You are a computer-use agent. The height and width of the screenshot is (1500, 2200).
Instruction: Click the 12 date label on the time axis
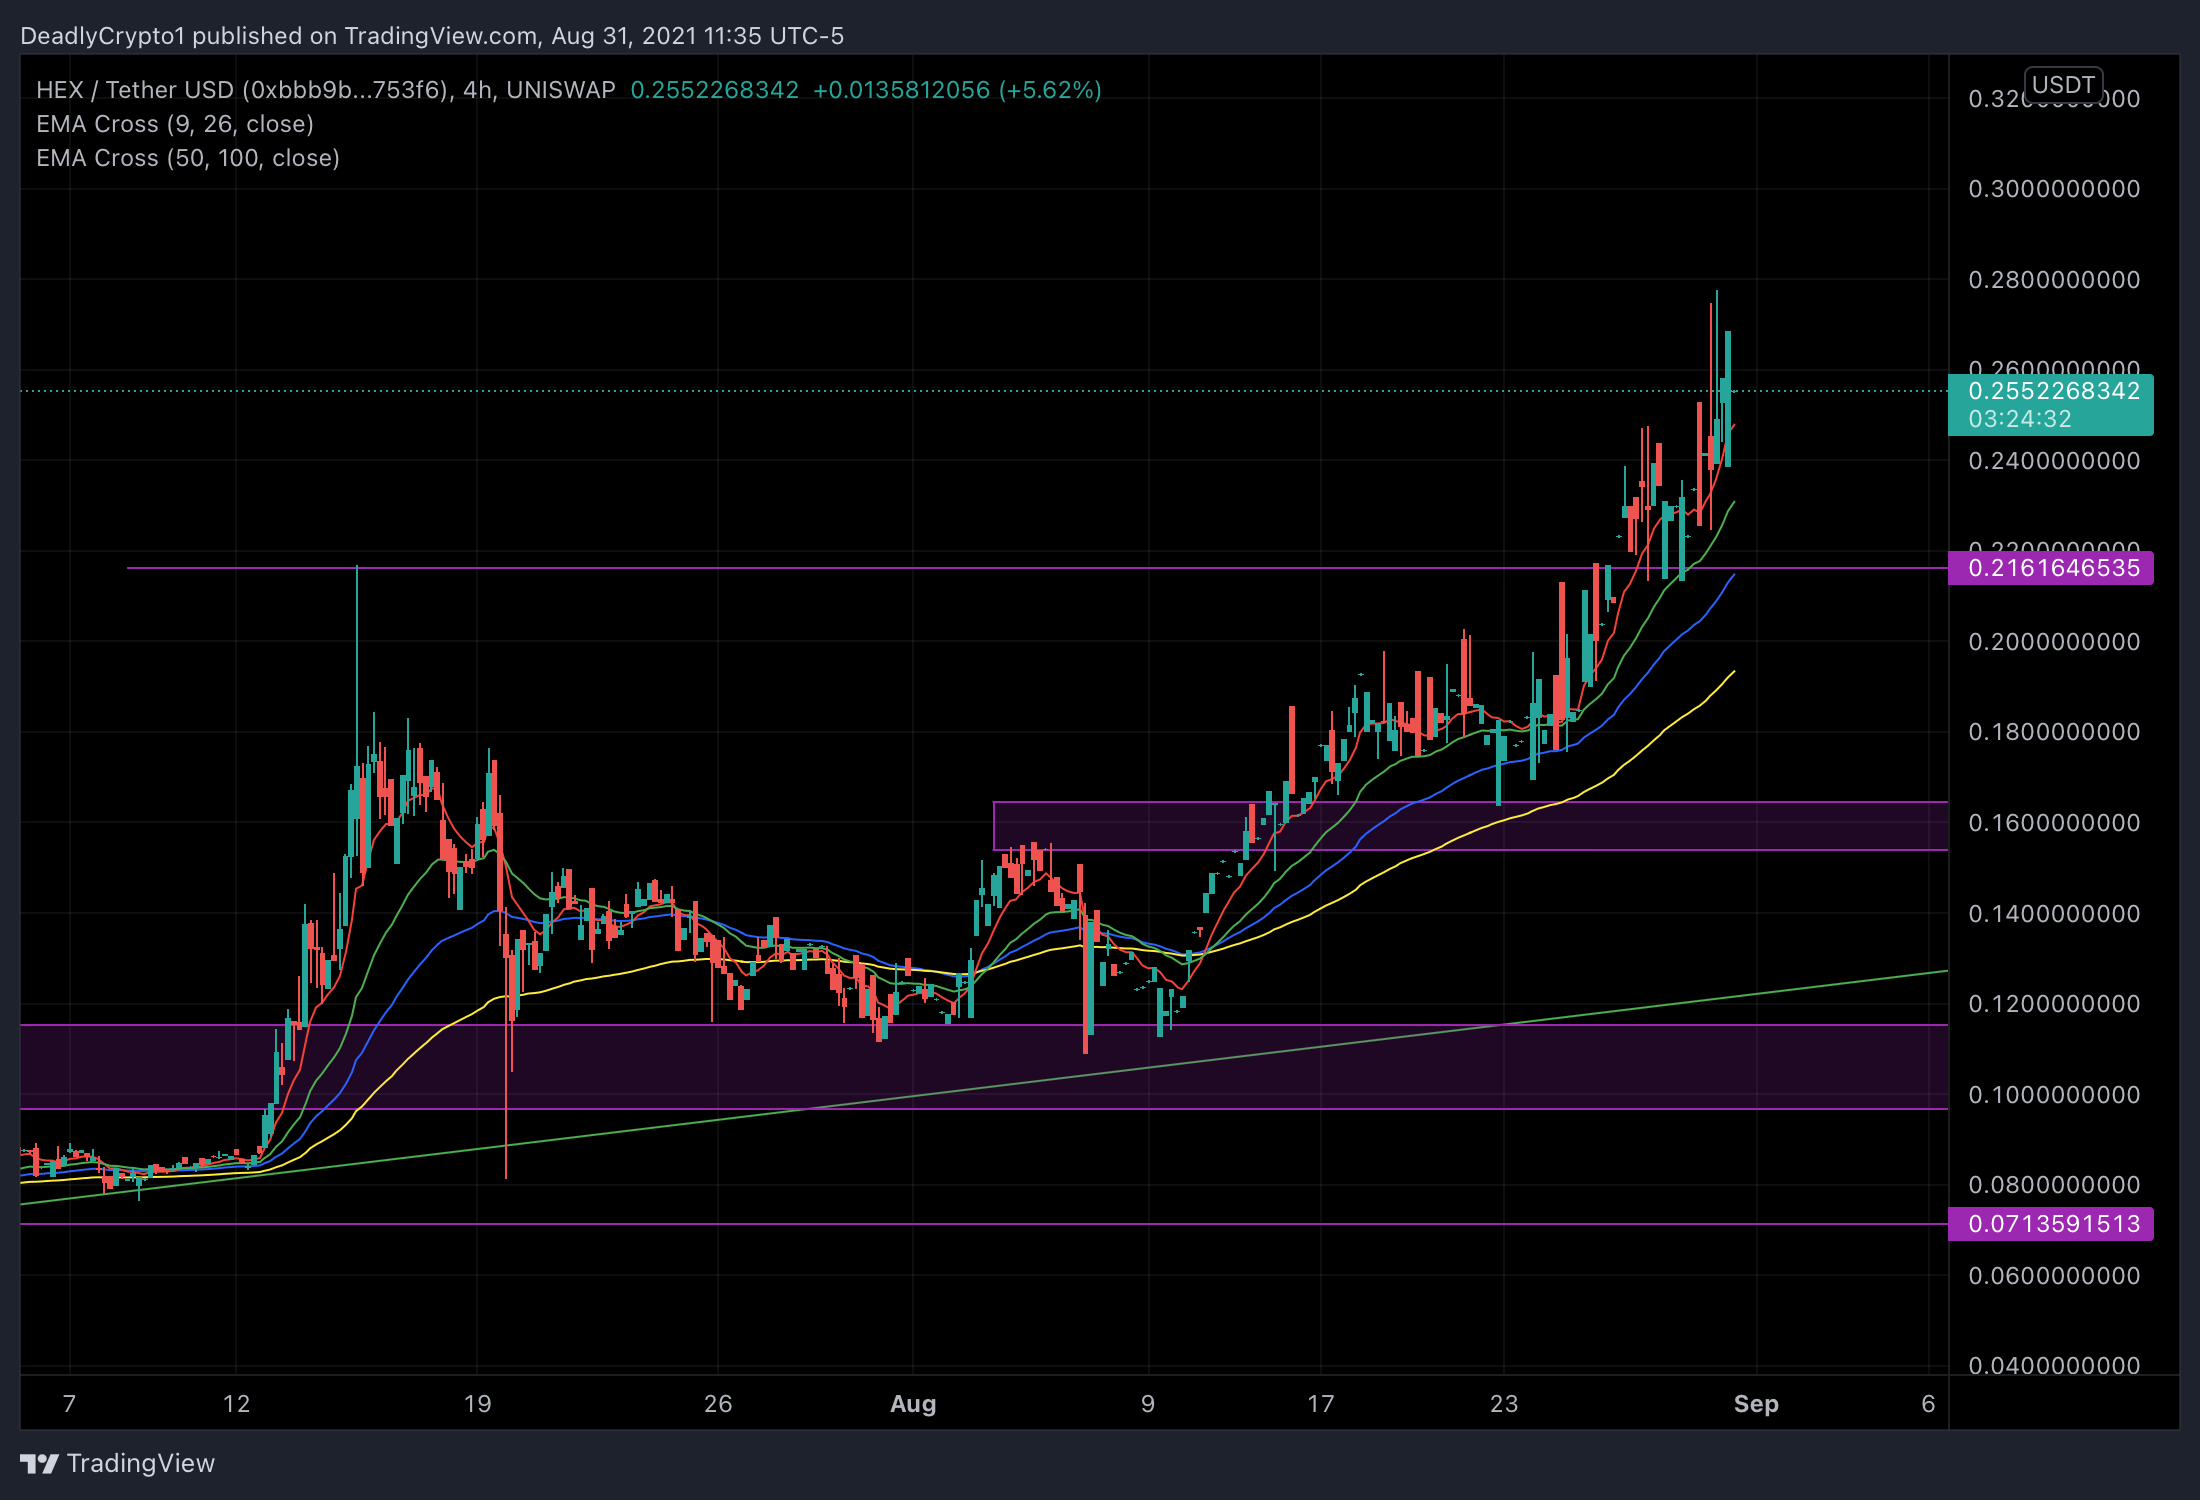click(236, 1404)
